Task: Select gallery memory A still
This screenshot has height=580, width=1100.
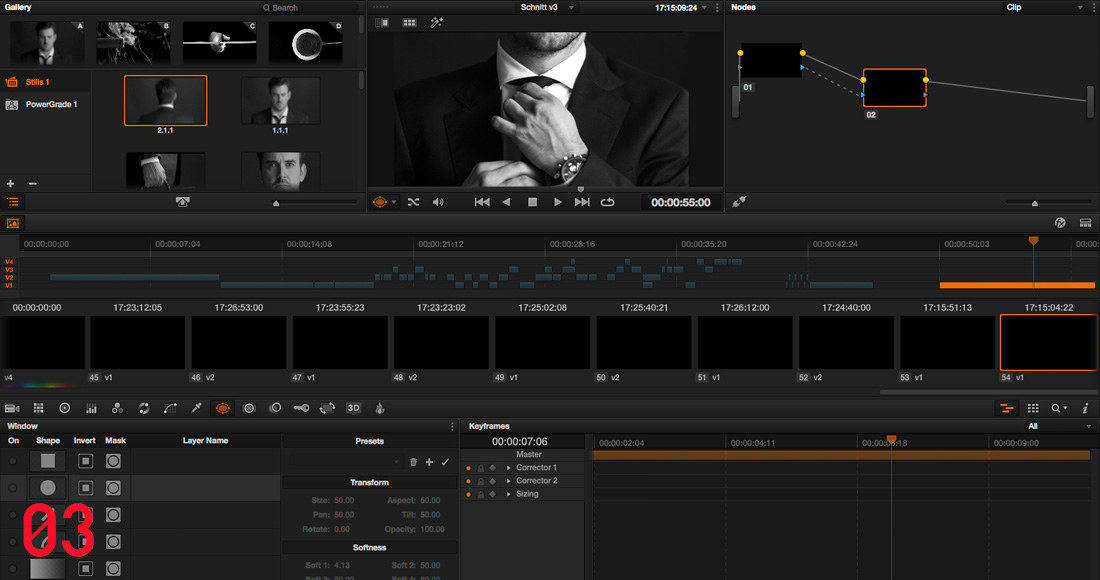Action: click(48, 43)
